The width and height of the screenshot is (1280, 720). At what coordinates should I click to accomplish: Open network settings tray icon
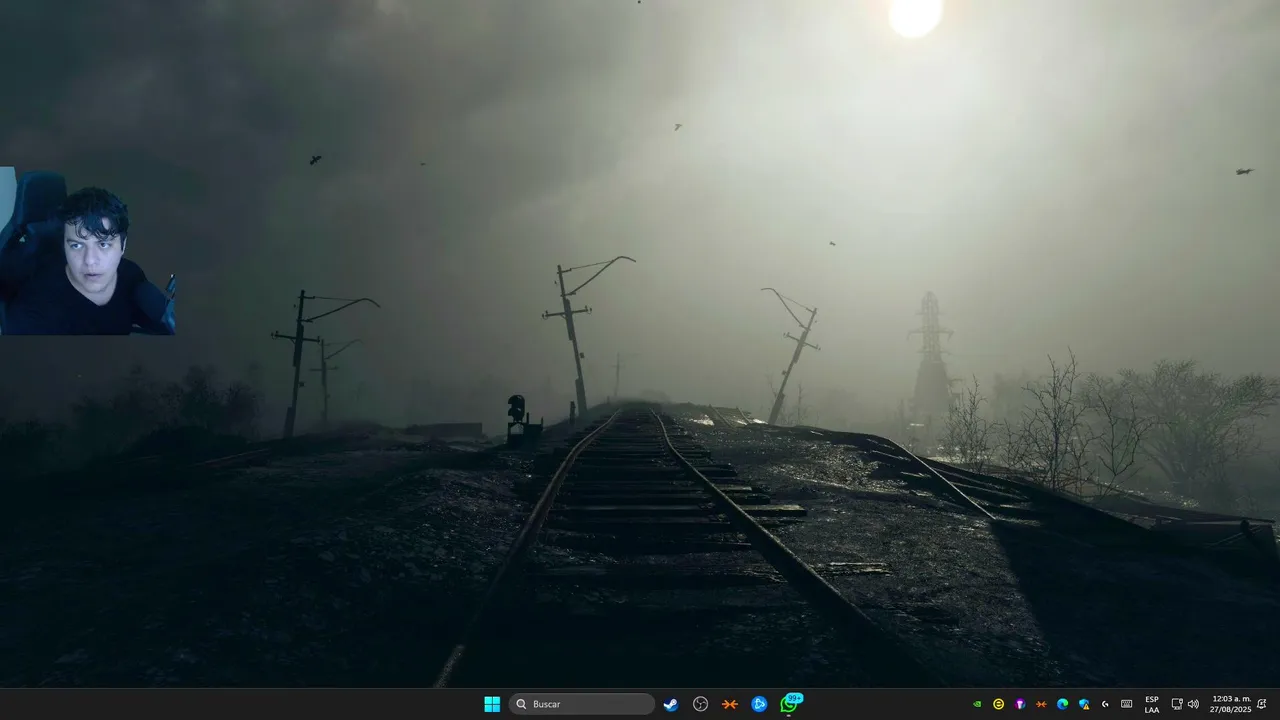point(1177,704)
